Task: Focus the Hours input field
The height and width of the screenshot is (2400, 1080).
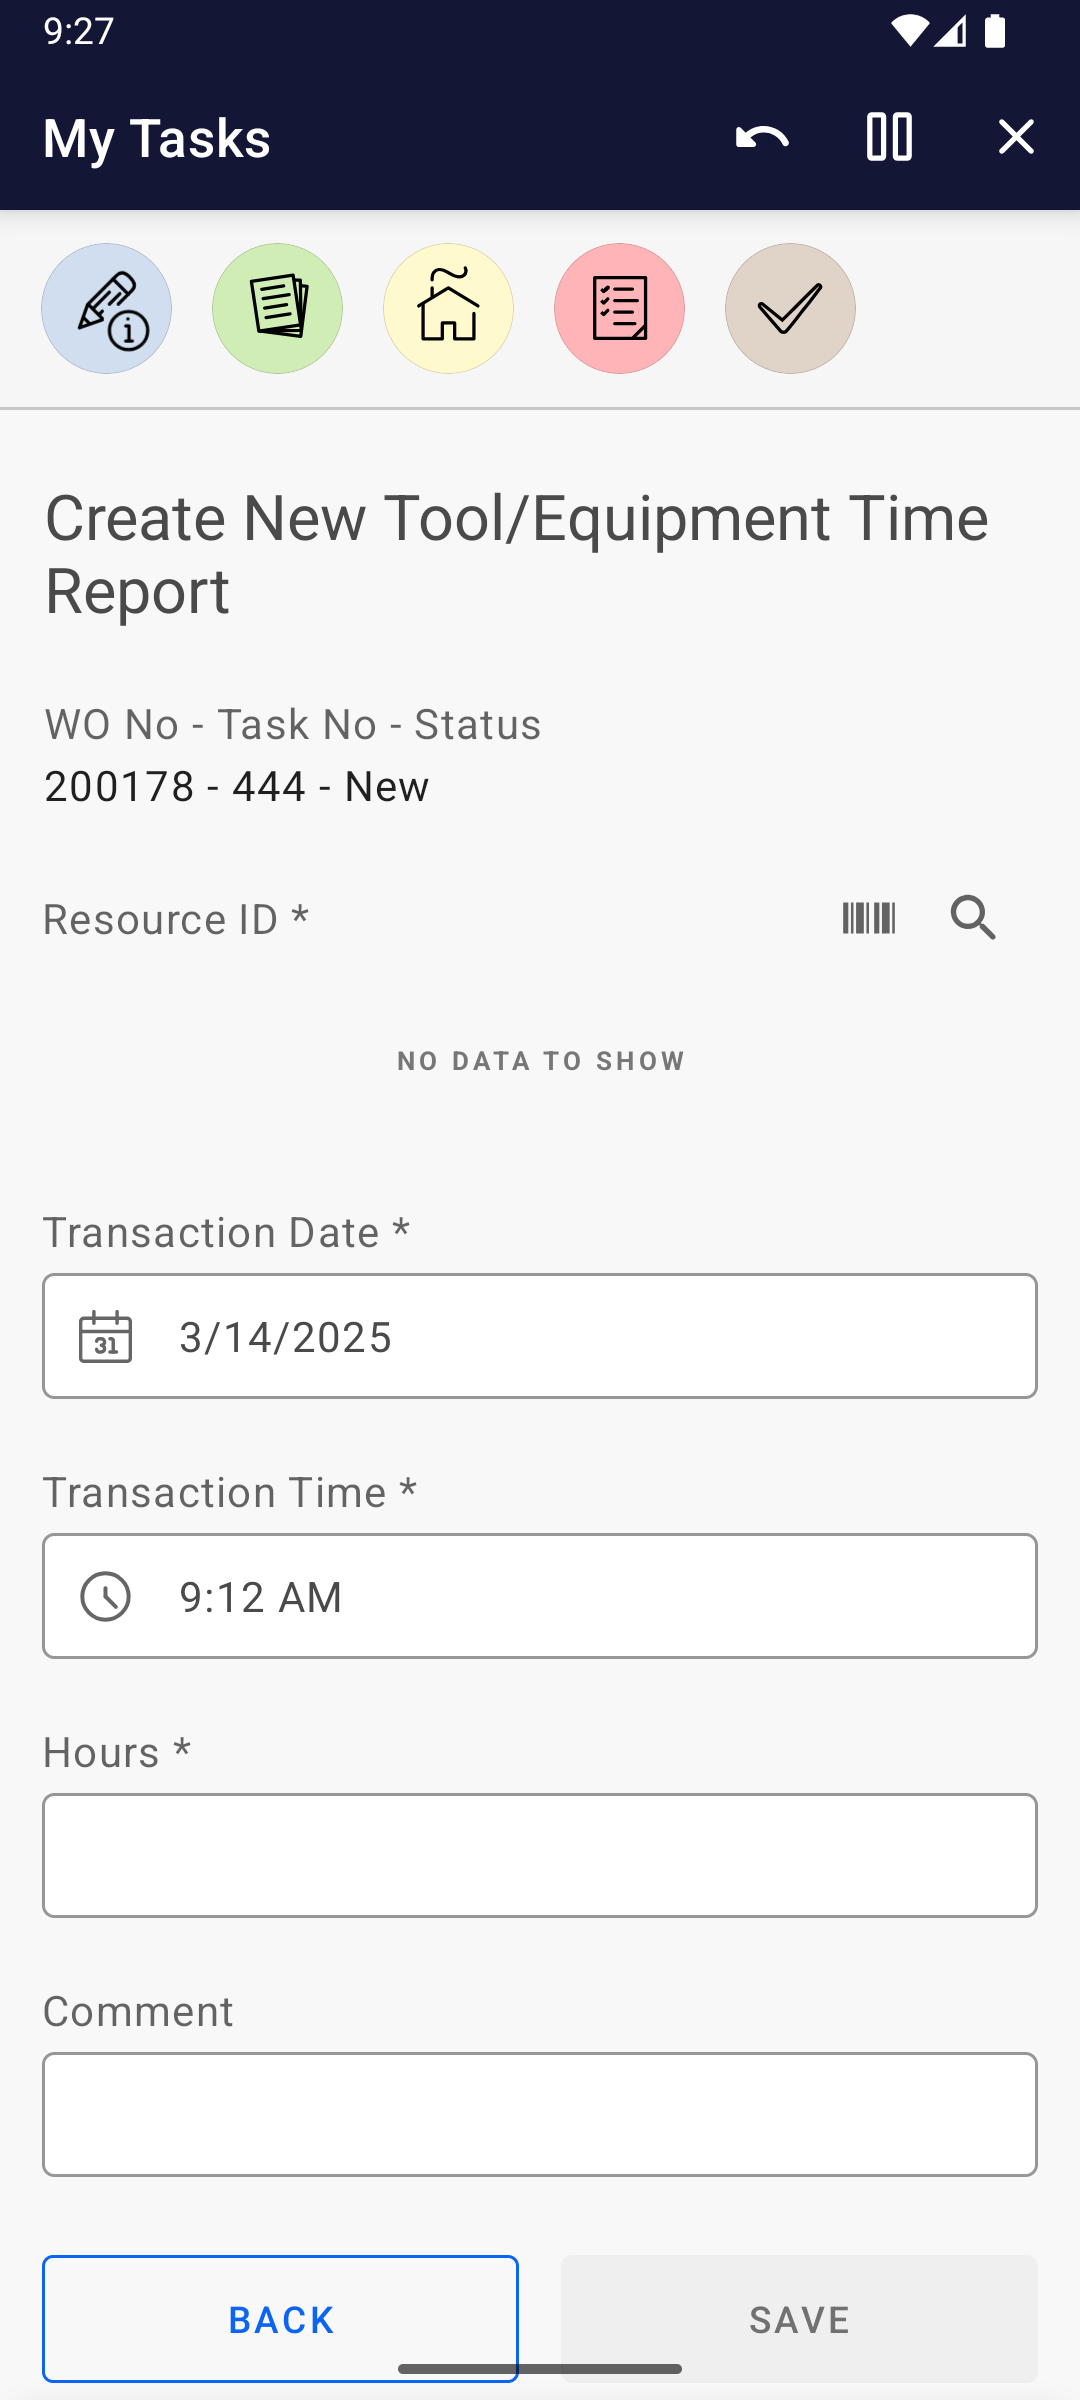Action: tap(540, 1856)
